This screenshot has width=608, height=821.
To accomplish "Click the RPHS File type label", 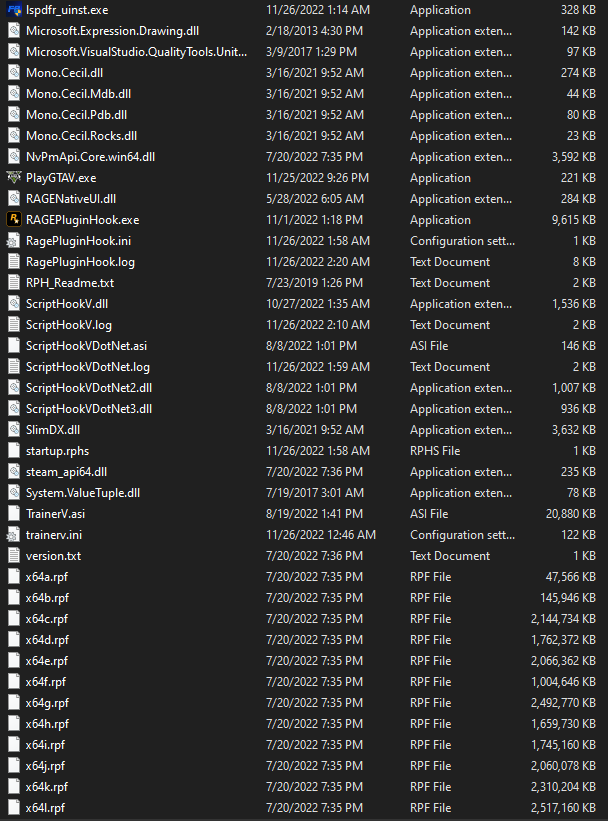I will [435, 451].
